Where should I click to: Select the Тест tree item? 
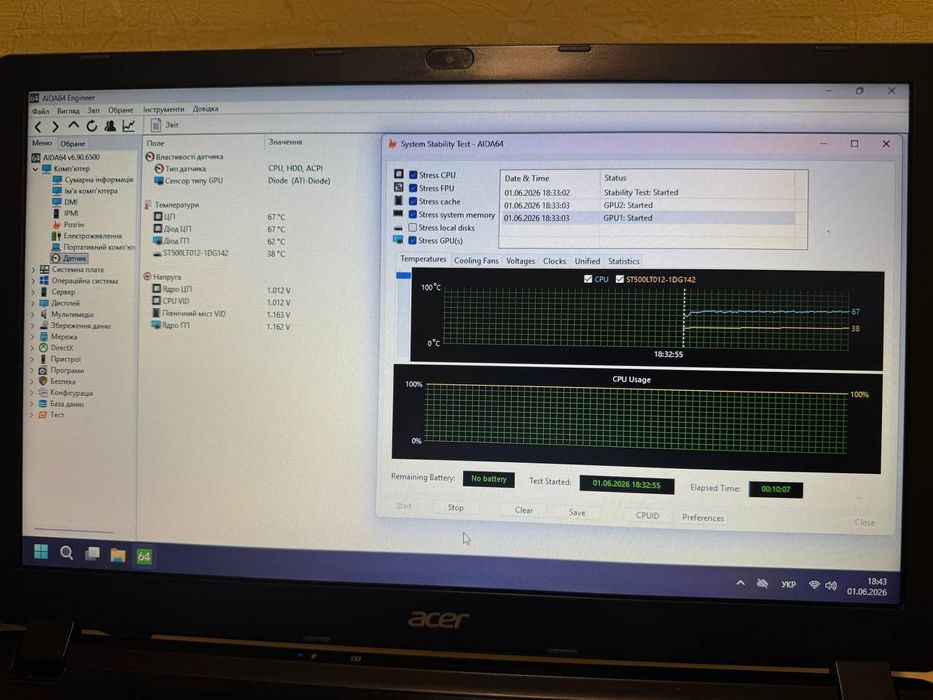[x=57, y=415]
